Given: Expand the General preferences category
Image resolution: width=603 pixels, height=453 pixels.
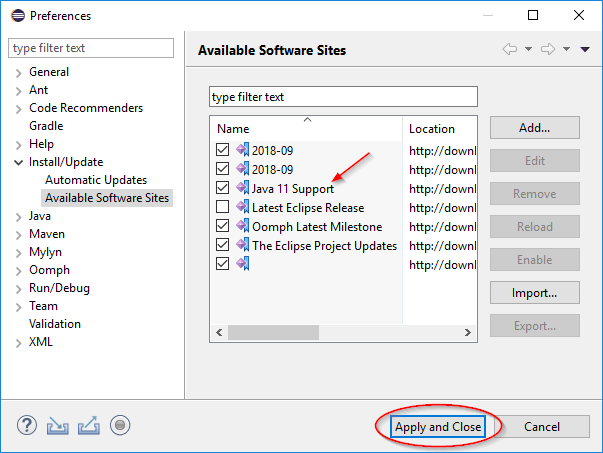Looking at the screenshot, I should (18, 72).
